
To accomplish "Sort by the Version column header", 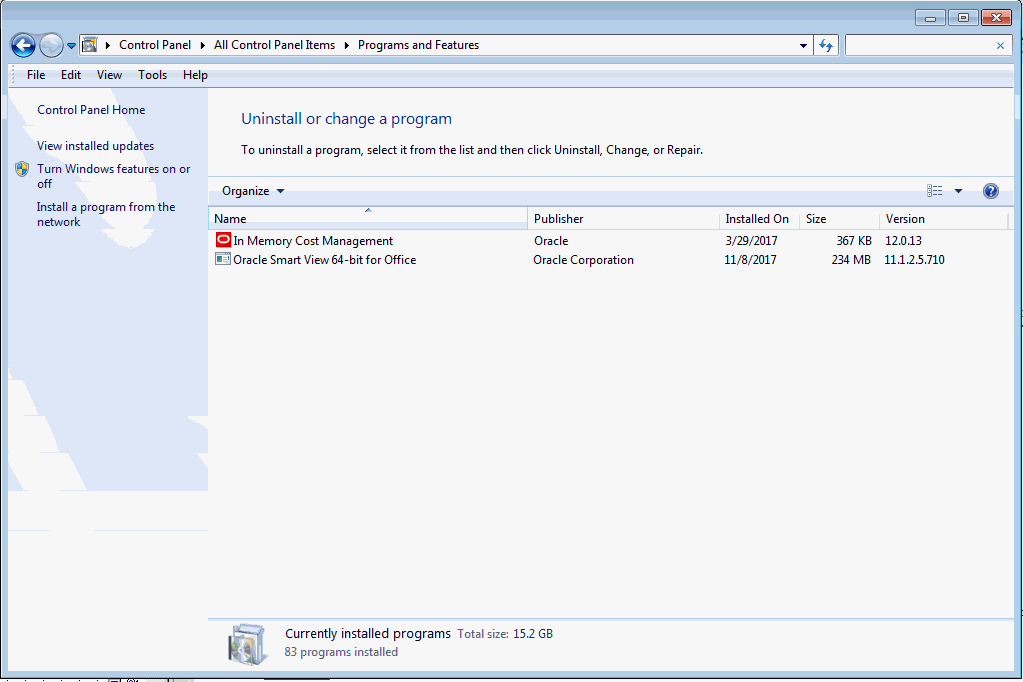I will (943, 219).
